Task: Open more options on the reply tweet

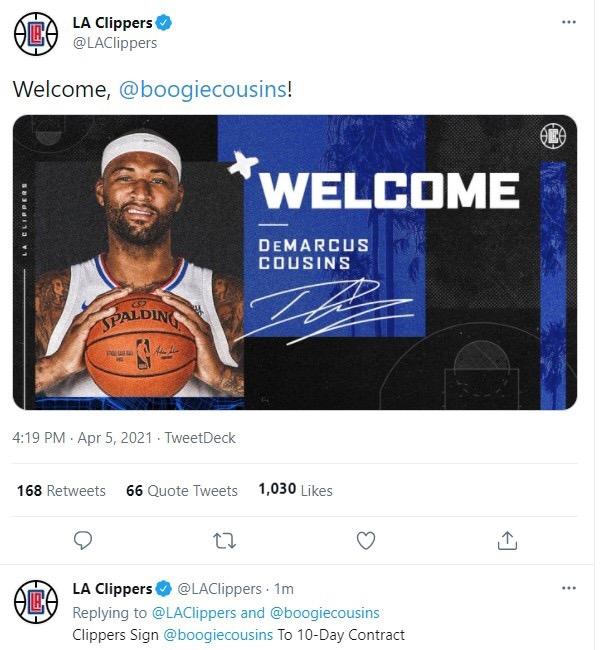Action: click(x=568, y=588)
